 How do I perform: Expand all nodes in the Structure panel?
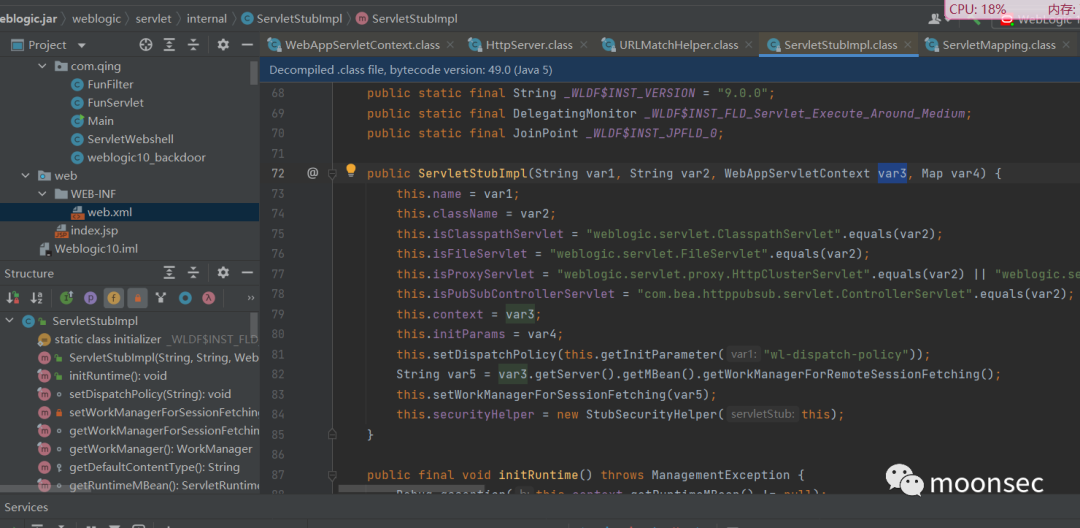pos(169,273)
